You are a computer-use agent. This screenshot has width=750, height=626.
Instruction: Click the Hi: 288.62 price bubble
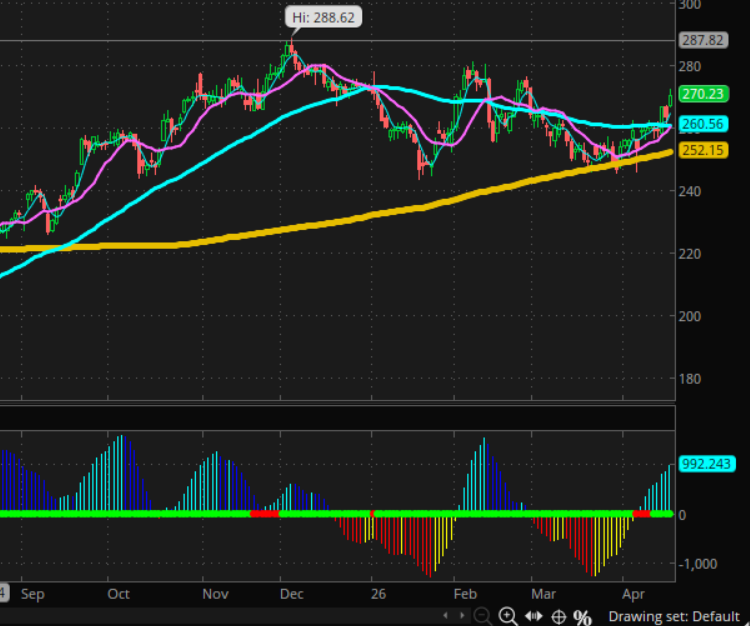tap(323, 18)
